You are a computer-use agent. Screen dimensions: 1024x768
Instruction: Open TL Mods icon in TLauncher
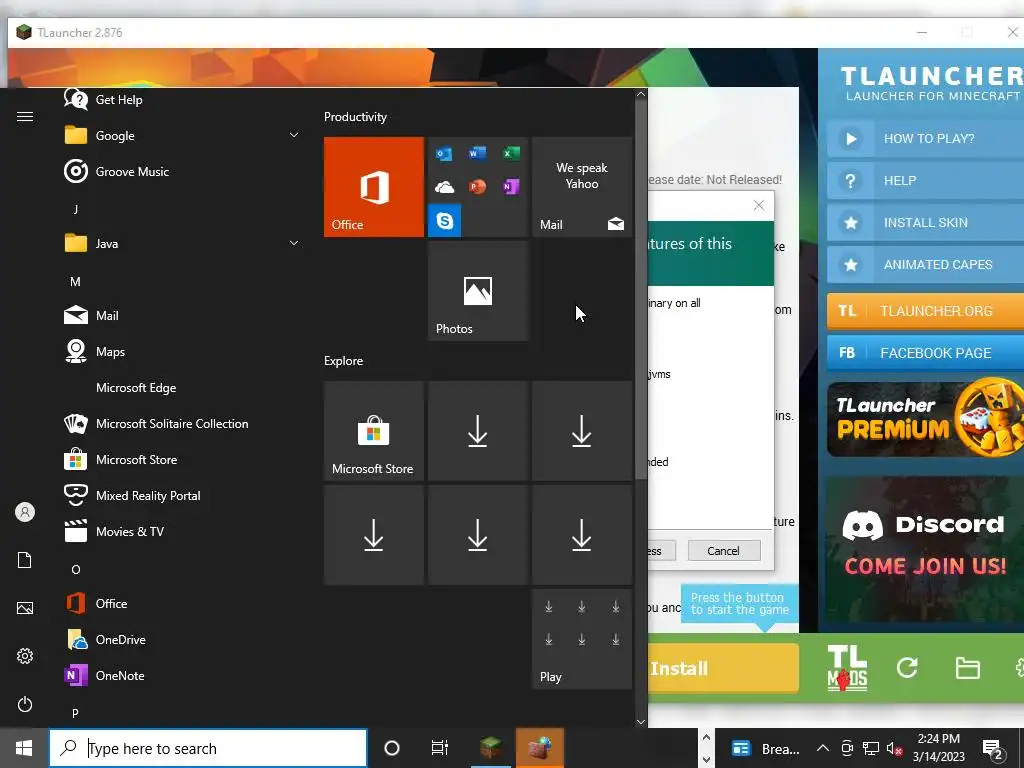(x=847, y=667)
